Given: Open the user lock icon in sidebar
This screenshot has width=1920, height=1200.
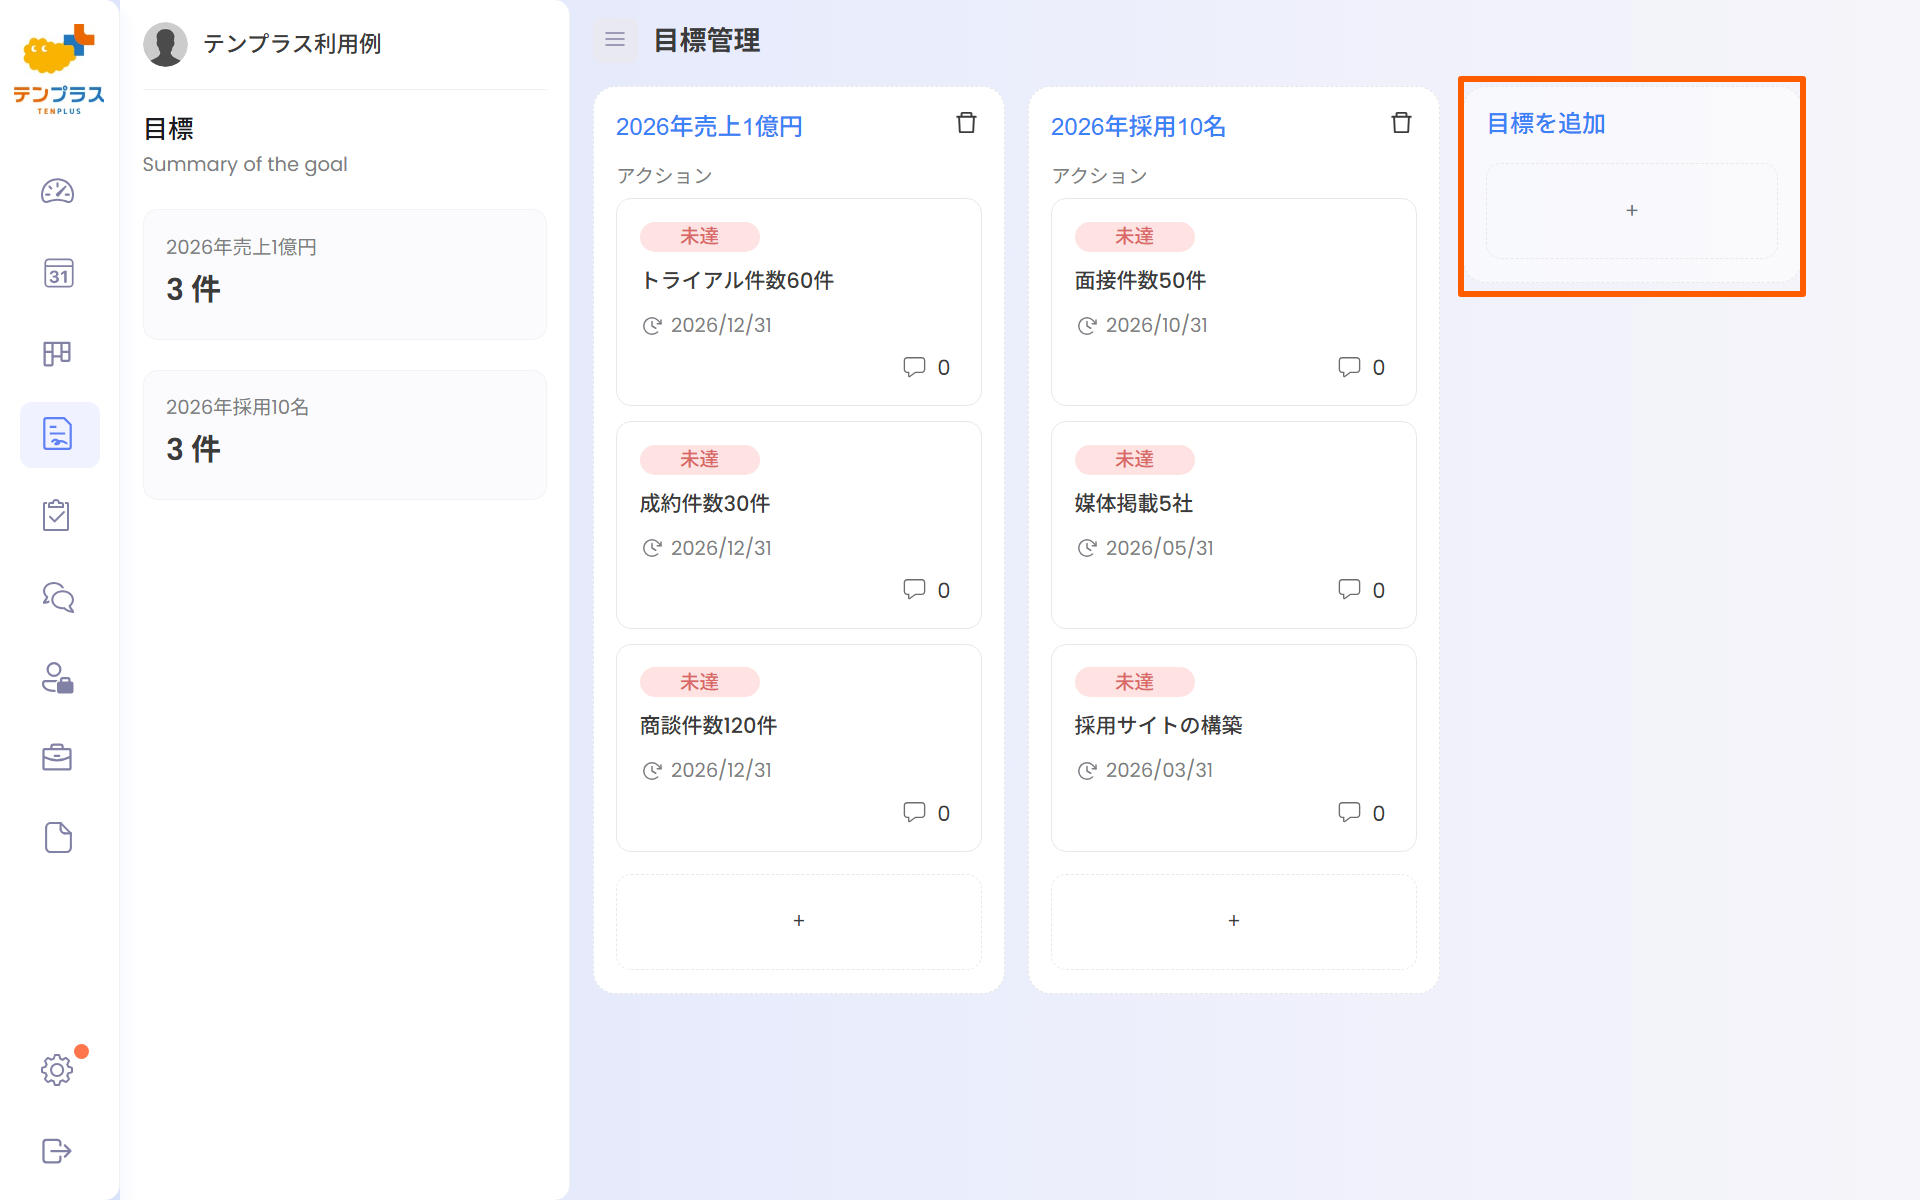Looking at the screenshot, I should click(58, 678).
